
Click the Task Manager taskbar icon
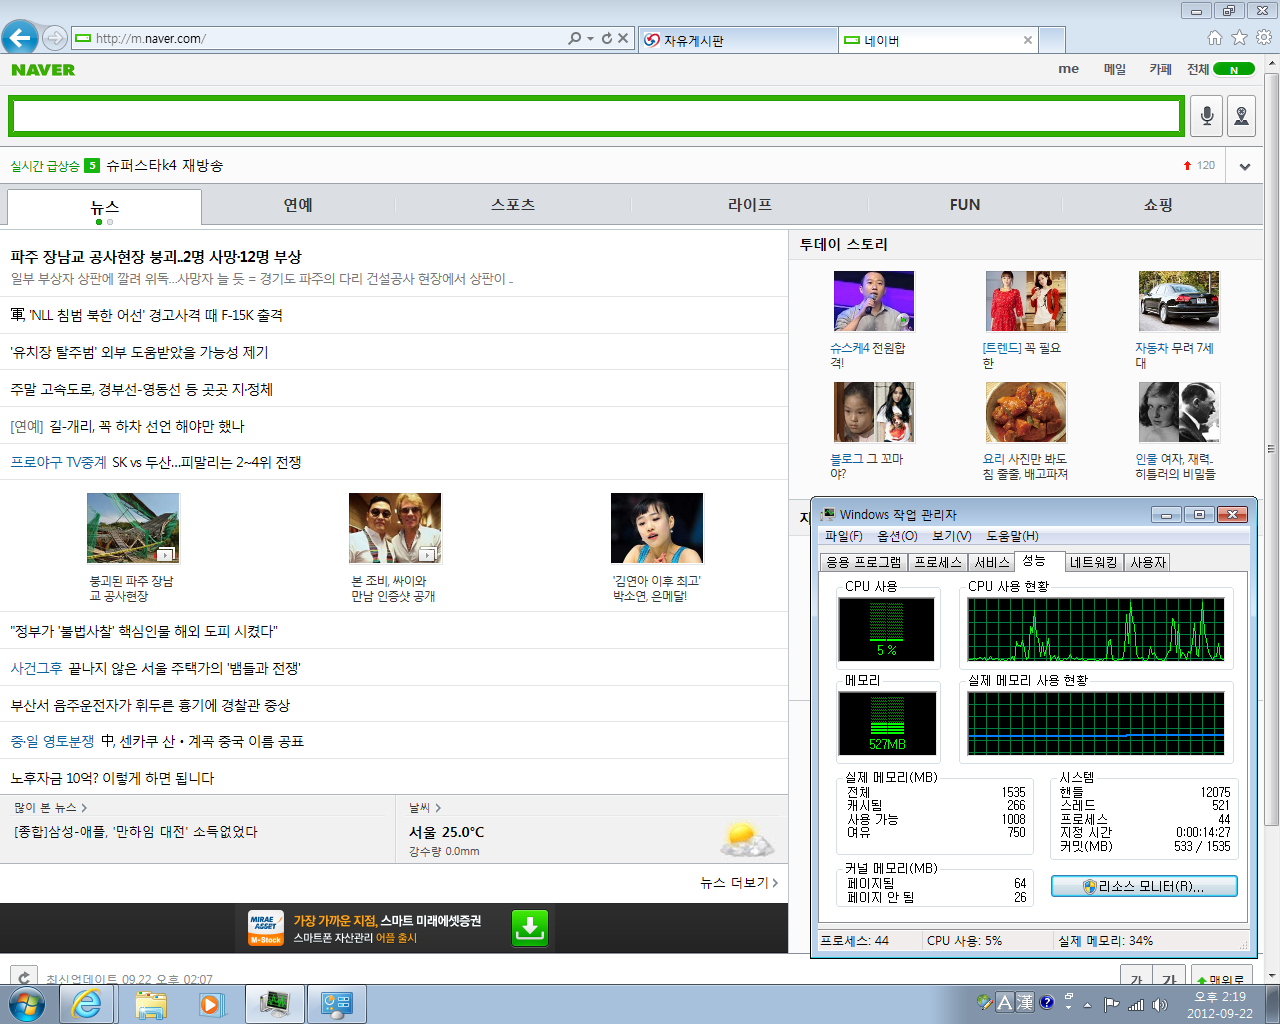point(274,1004)
